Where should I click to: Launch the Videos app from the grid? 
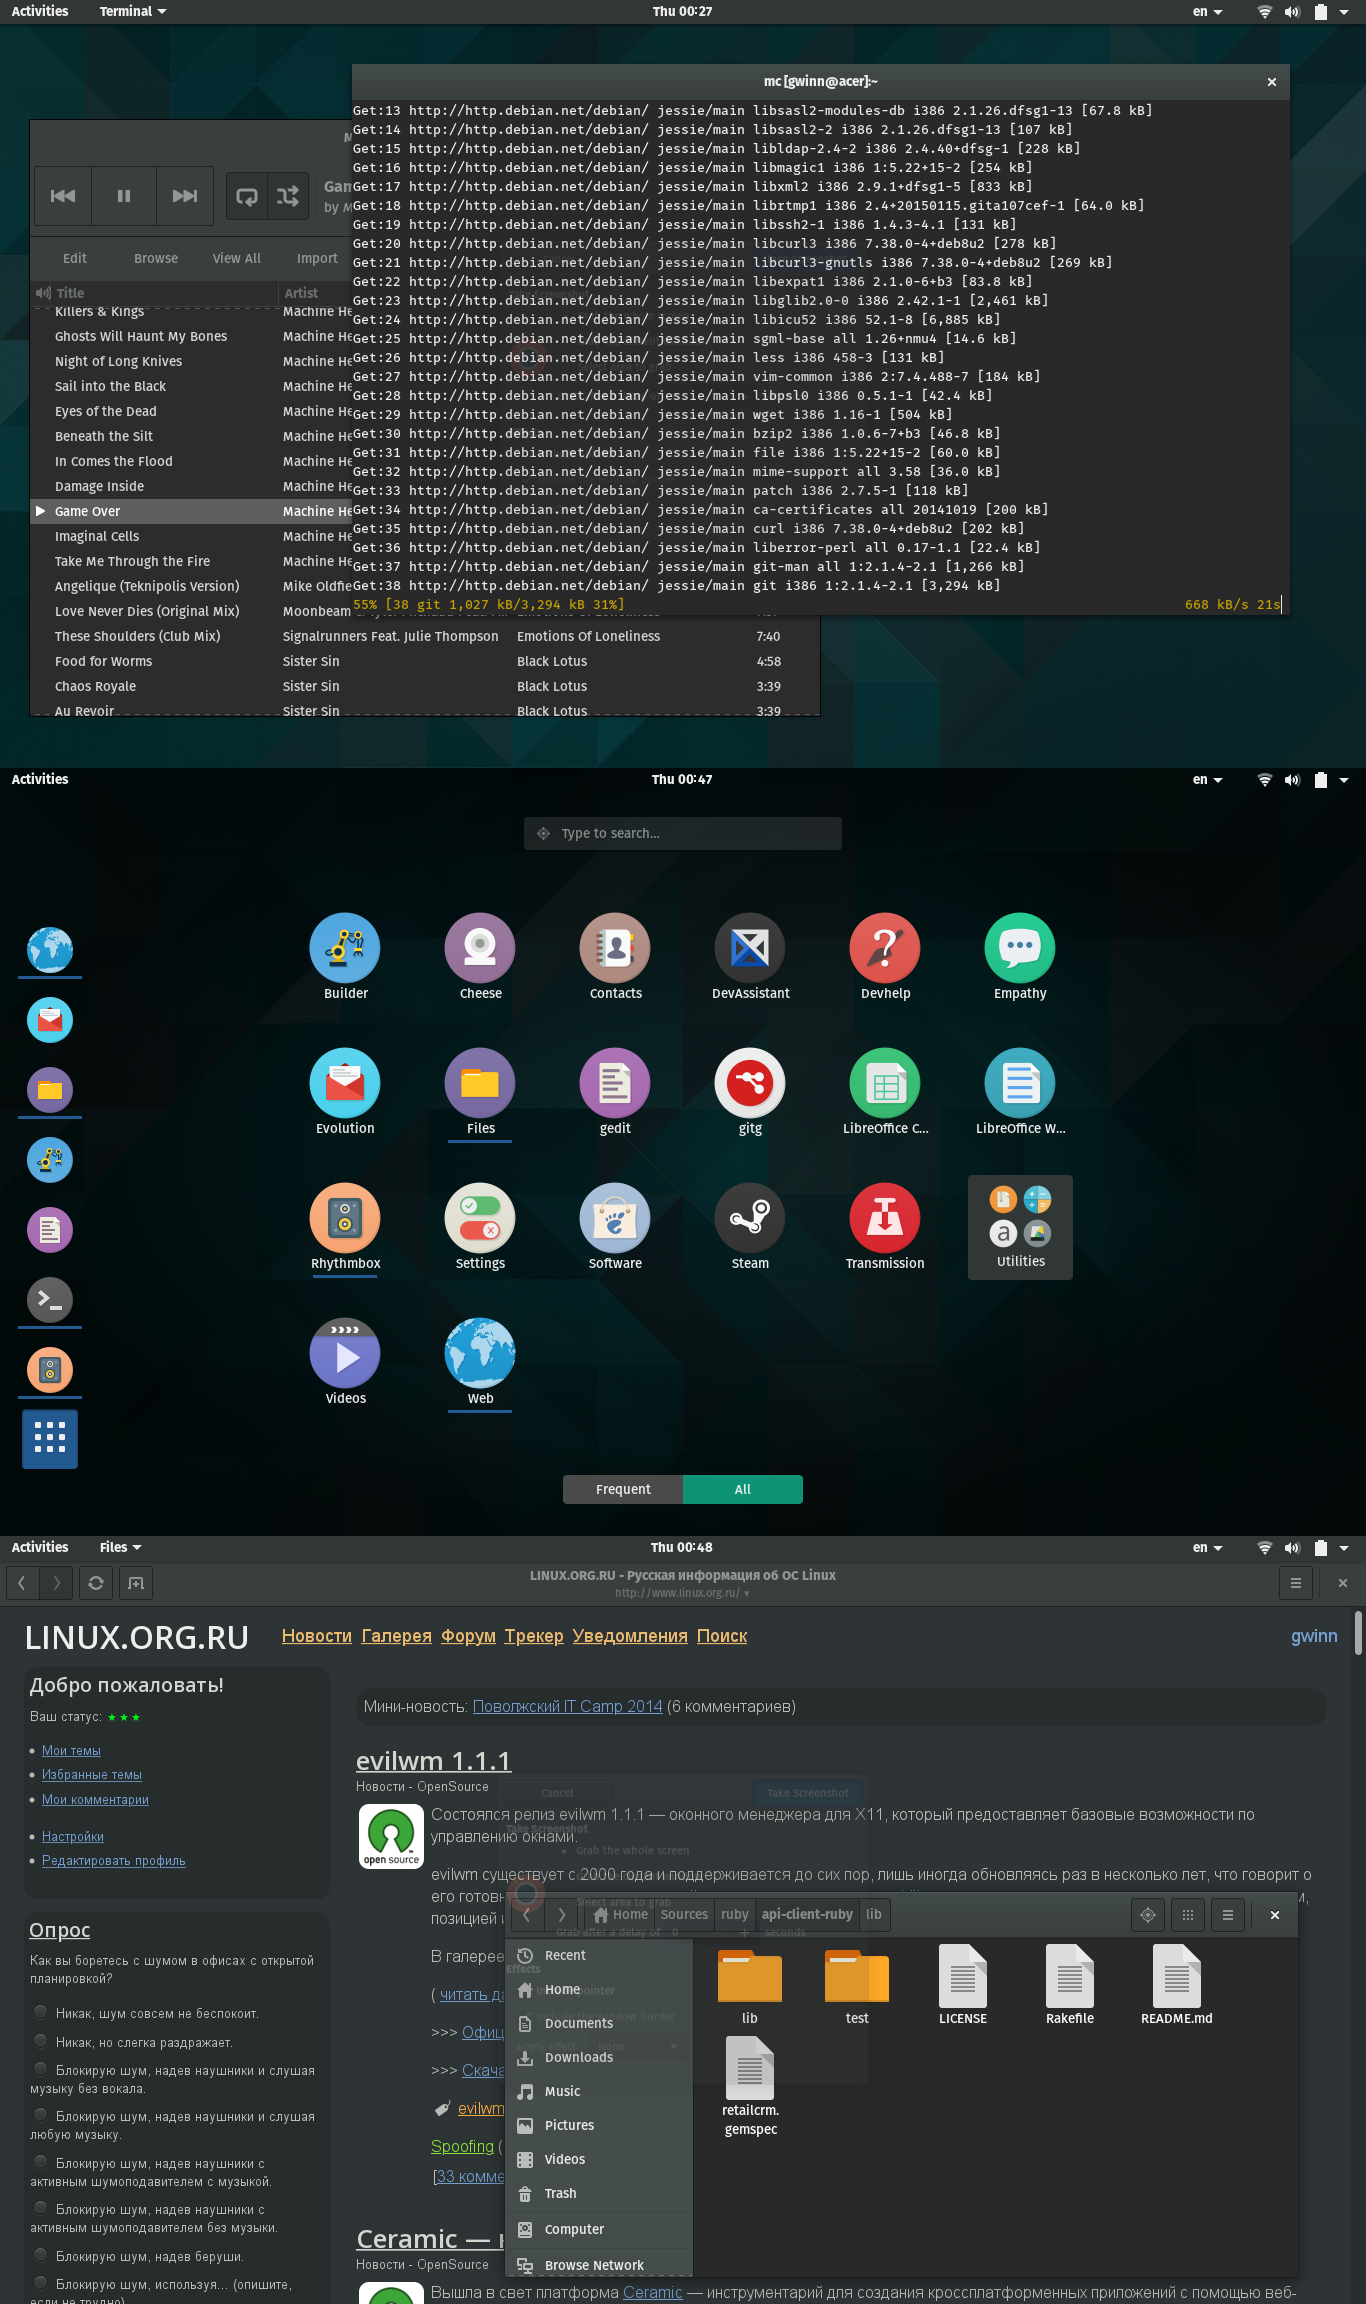tap(345, 1362)
